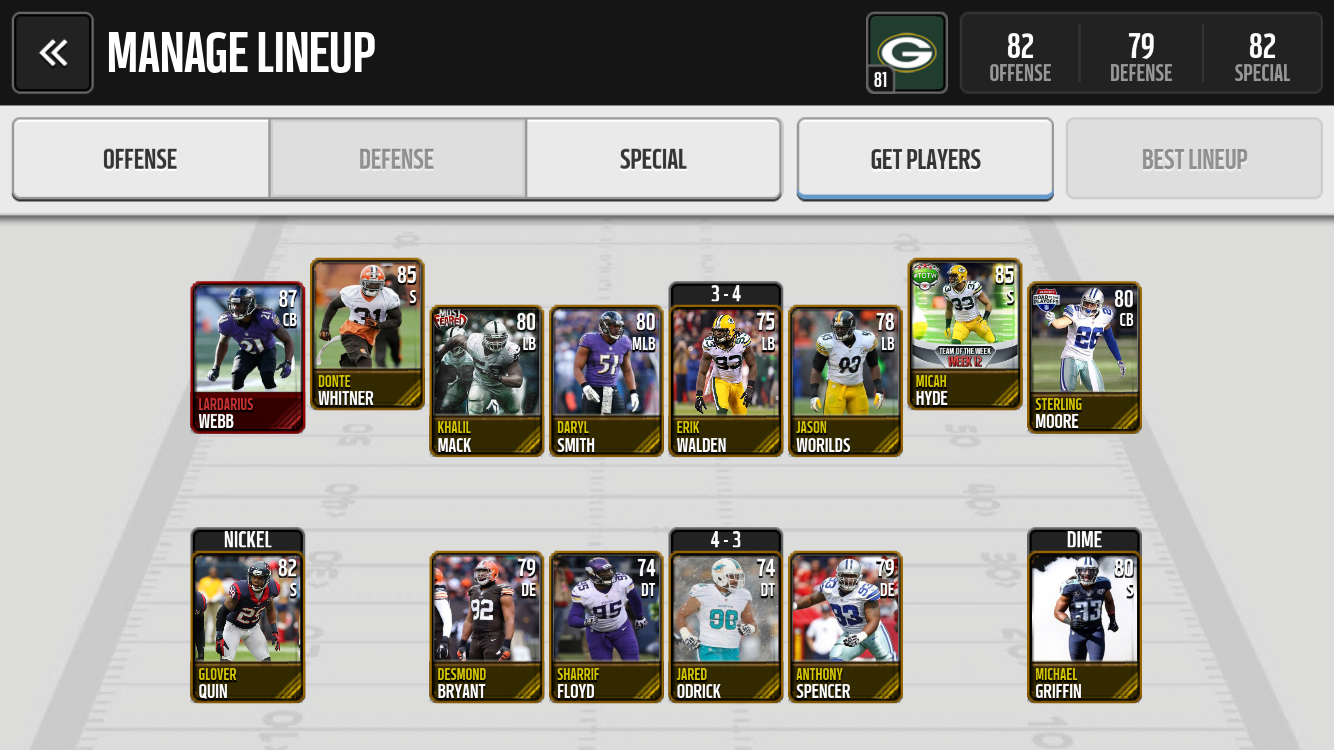
Task: Select Glover Quin Nickel slot card
Action: (x=248, y=615)
